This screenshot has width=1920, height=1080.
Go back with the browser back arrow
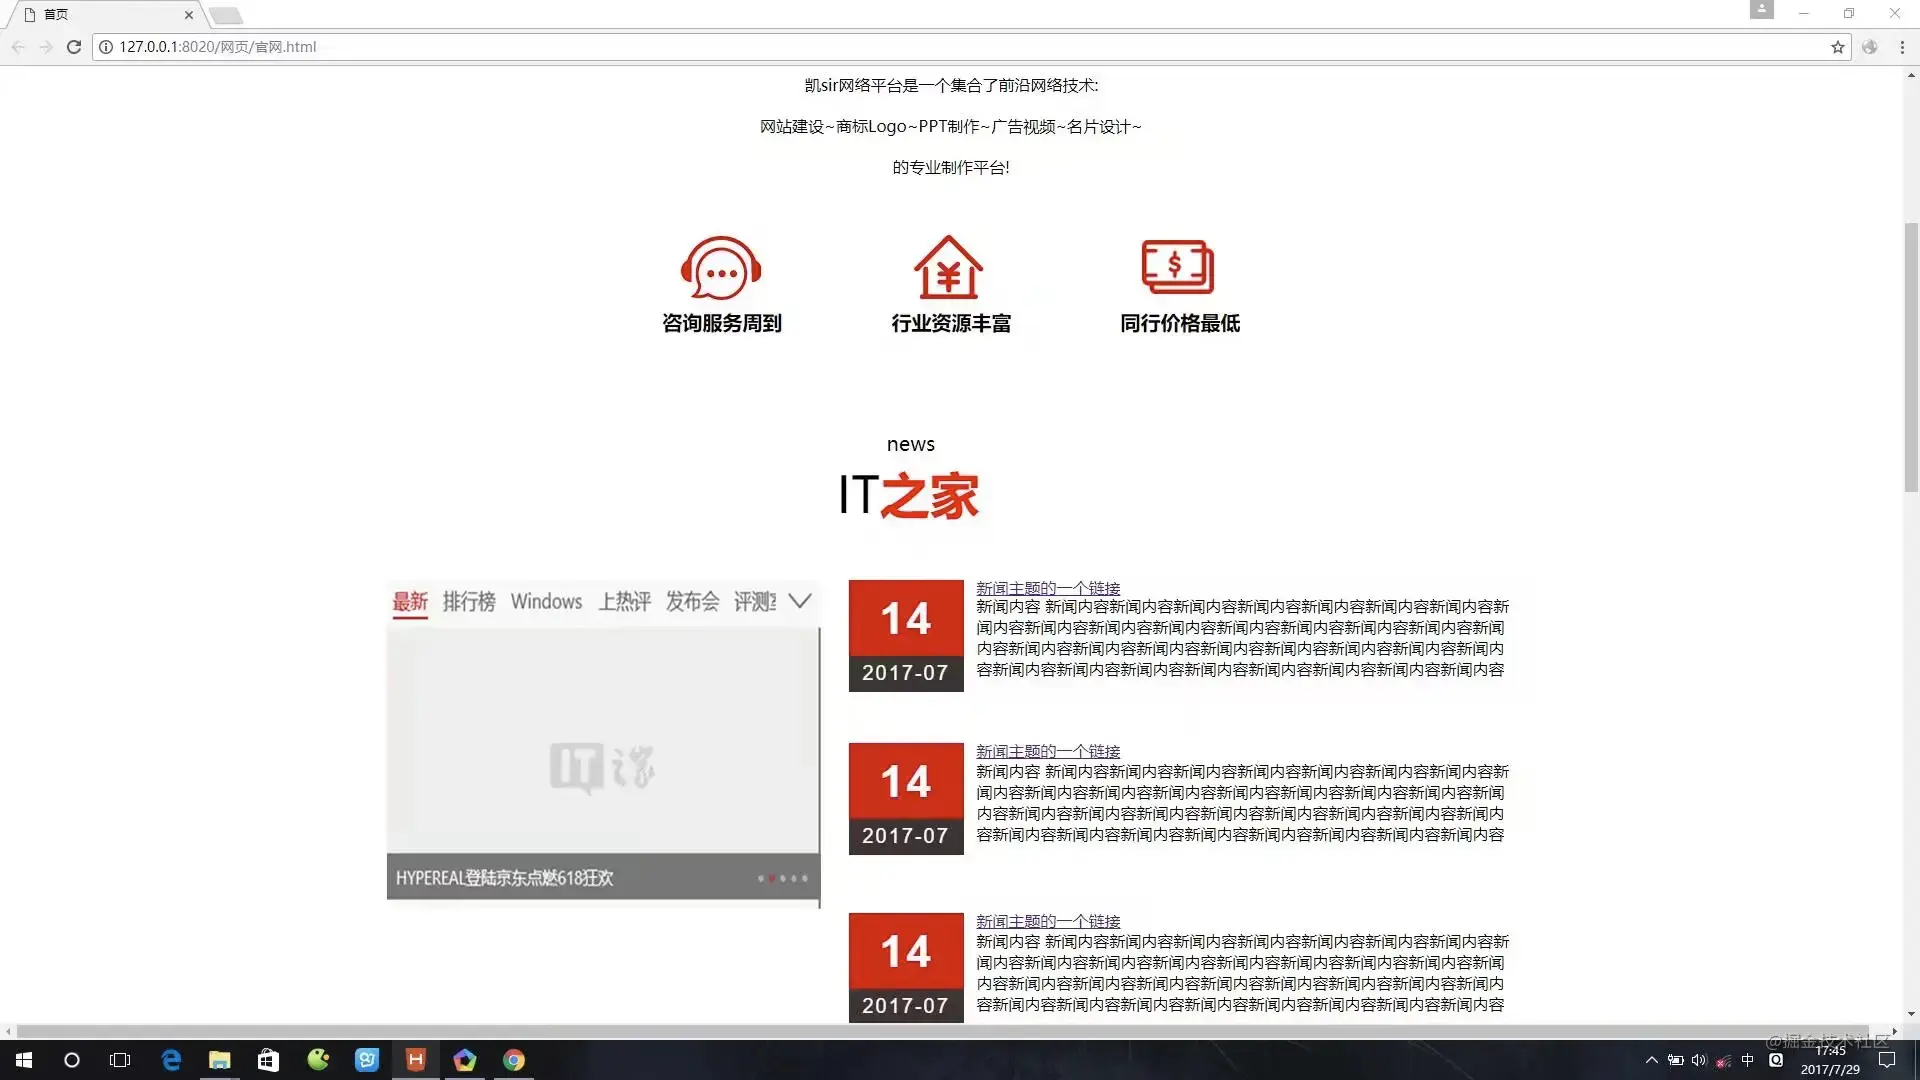pyautogui.click(x=18, y=47)
